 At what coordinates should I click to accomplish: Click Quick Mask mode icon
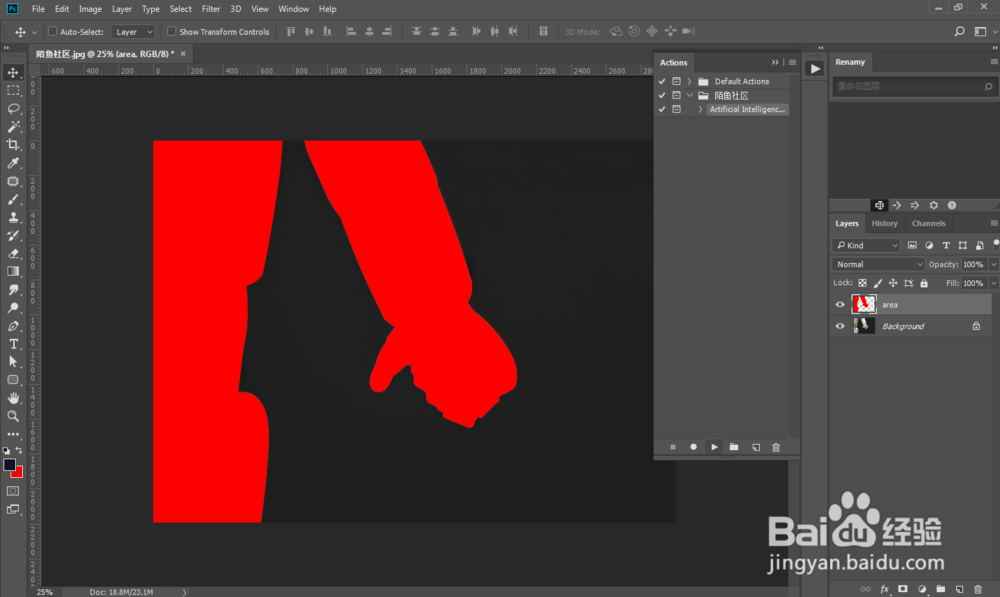click(x=13, y=491)
